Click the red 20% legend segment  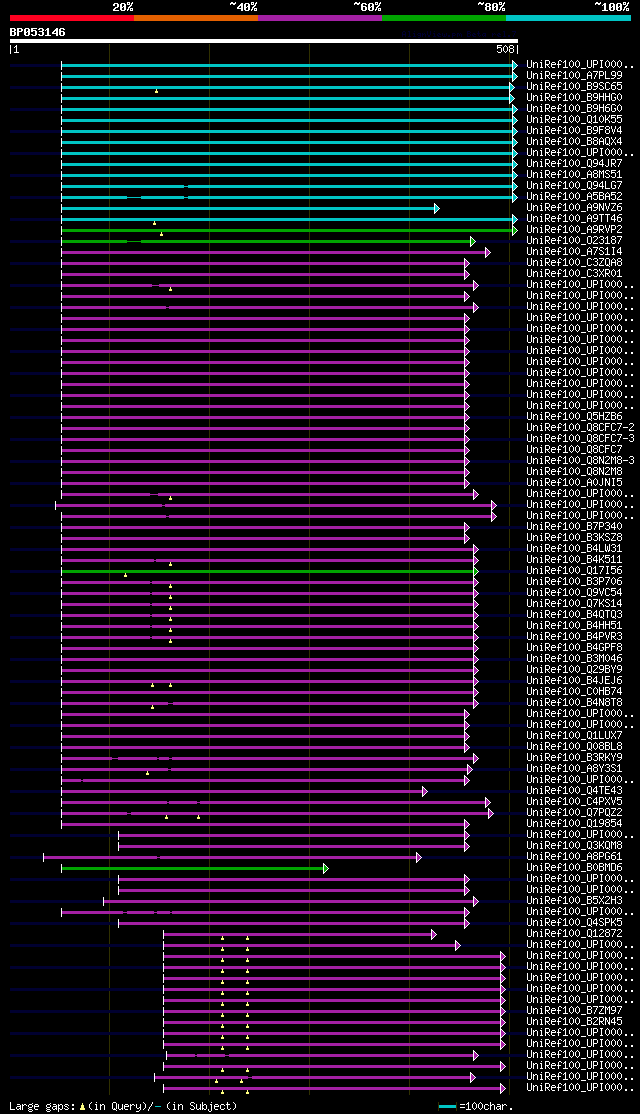(x=72, y=18)
